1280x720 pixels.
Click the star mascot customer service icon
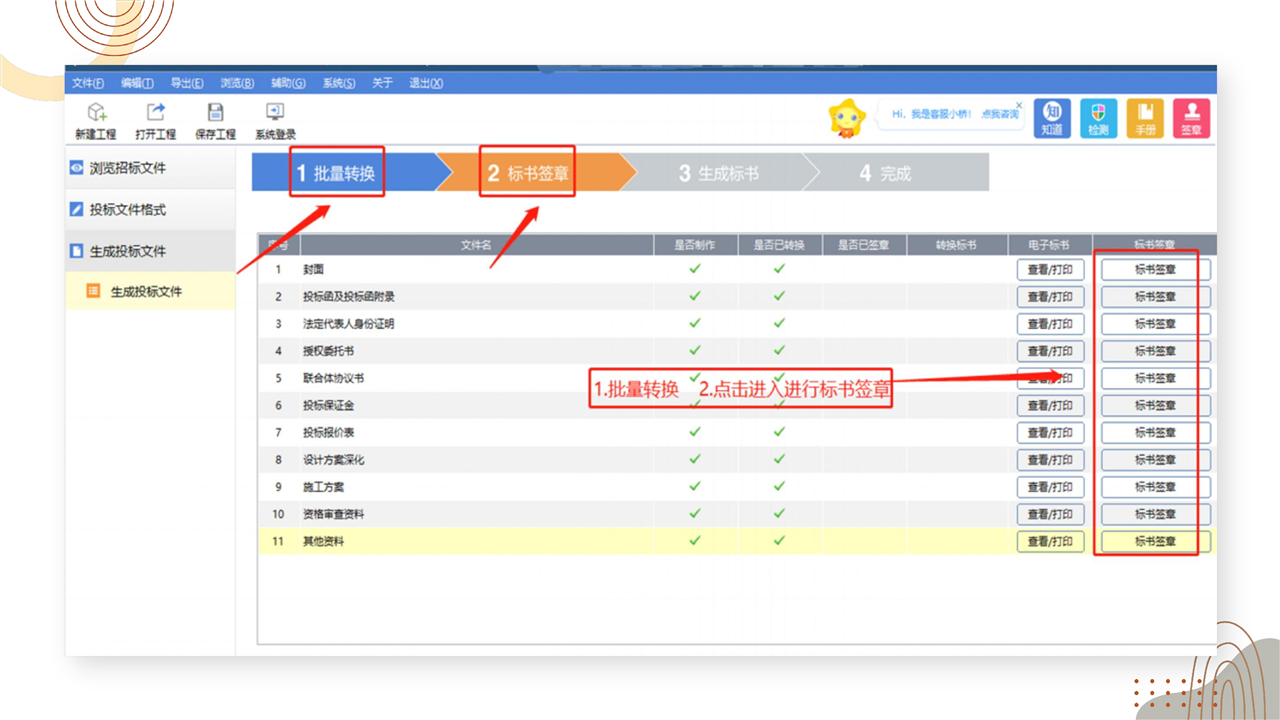pyautogui.click(x=846, y=118)
